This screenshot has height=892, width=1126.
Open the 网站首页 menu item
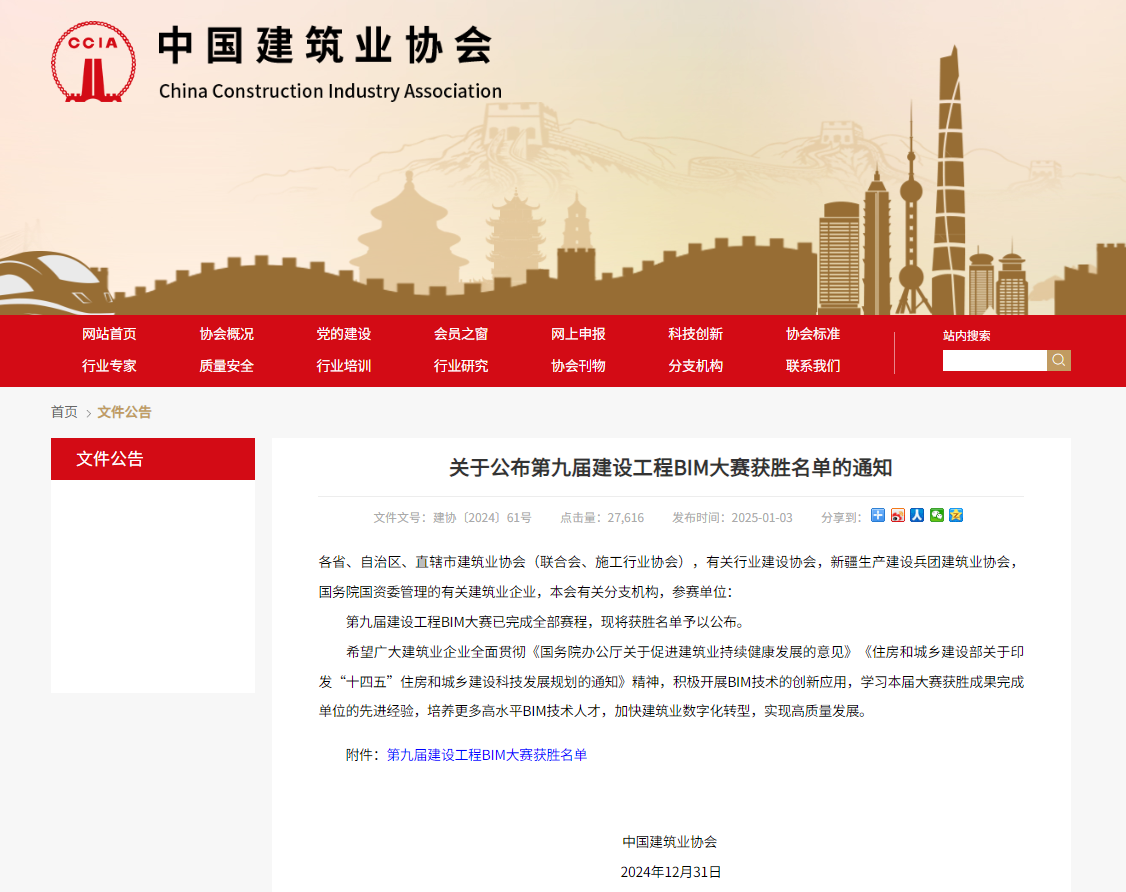tap(109, 334)
